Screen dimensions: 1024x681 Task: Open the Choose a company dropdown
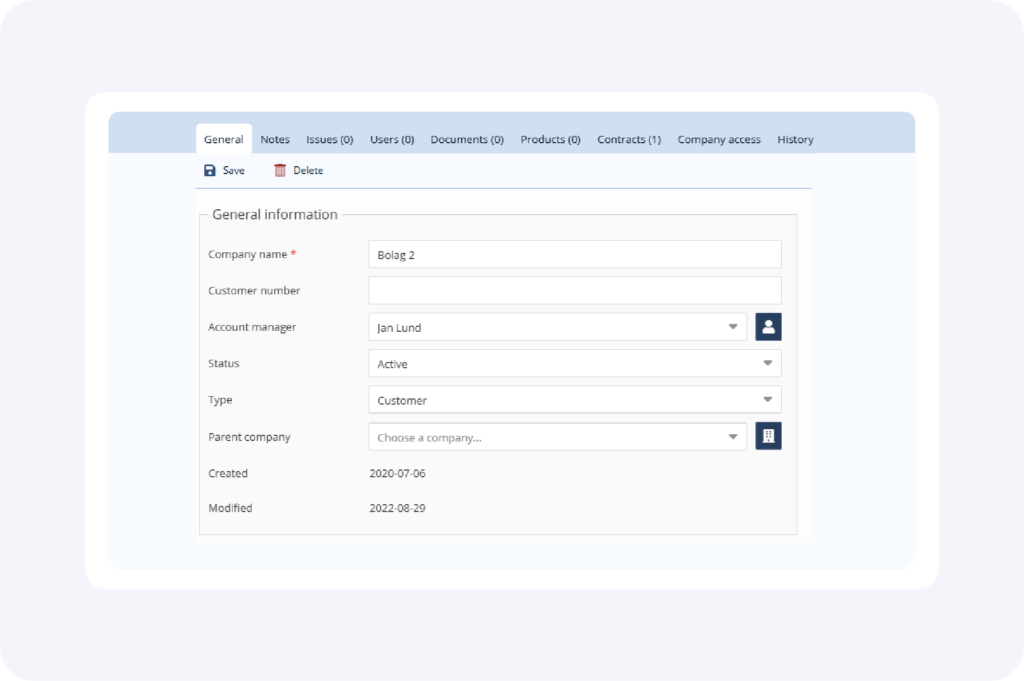point(557,437)
